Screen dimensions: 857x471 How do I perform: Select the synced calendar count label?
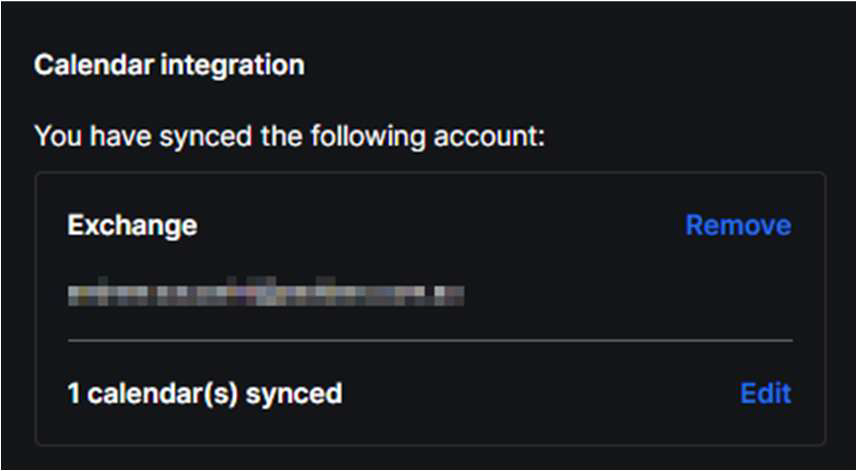click(204, 394)
